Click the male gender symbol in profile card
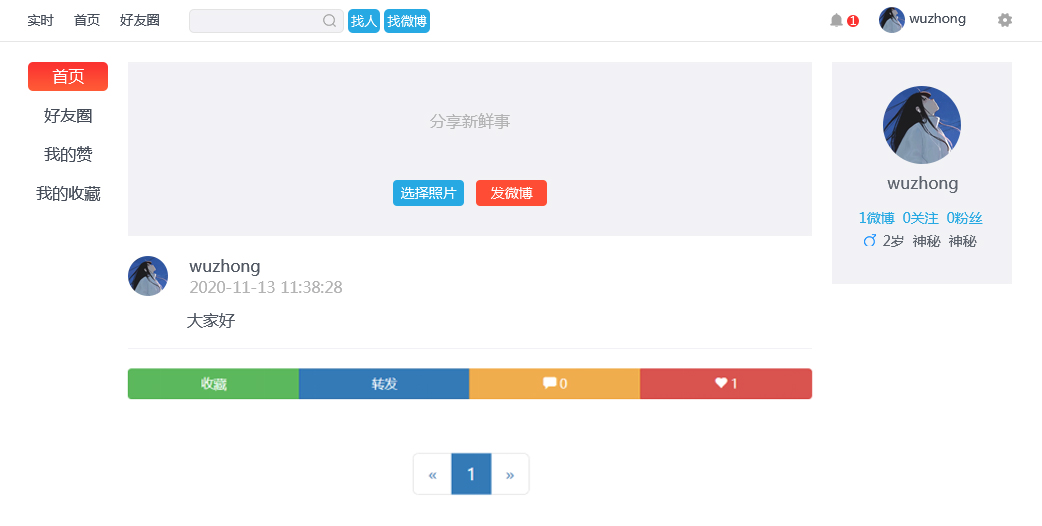 click(x=869, y=241)
